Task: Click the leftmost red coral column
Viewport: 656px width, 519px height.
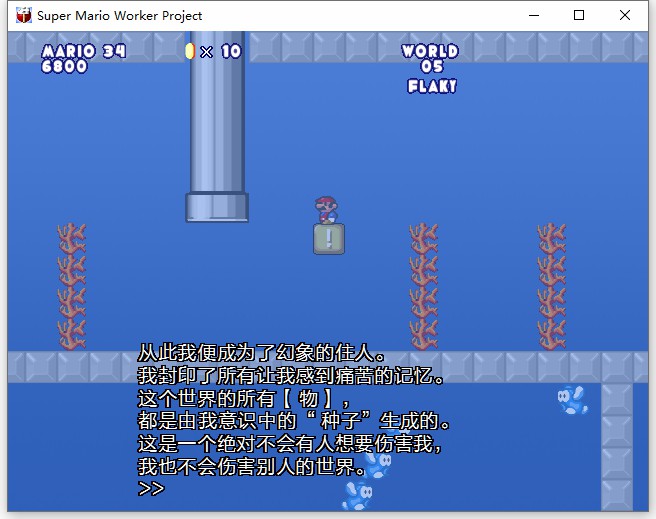Action: (x=72, y=287)
